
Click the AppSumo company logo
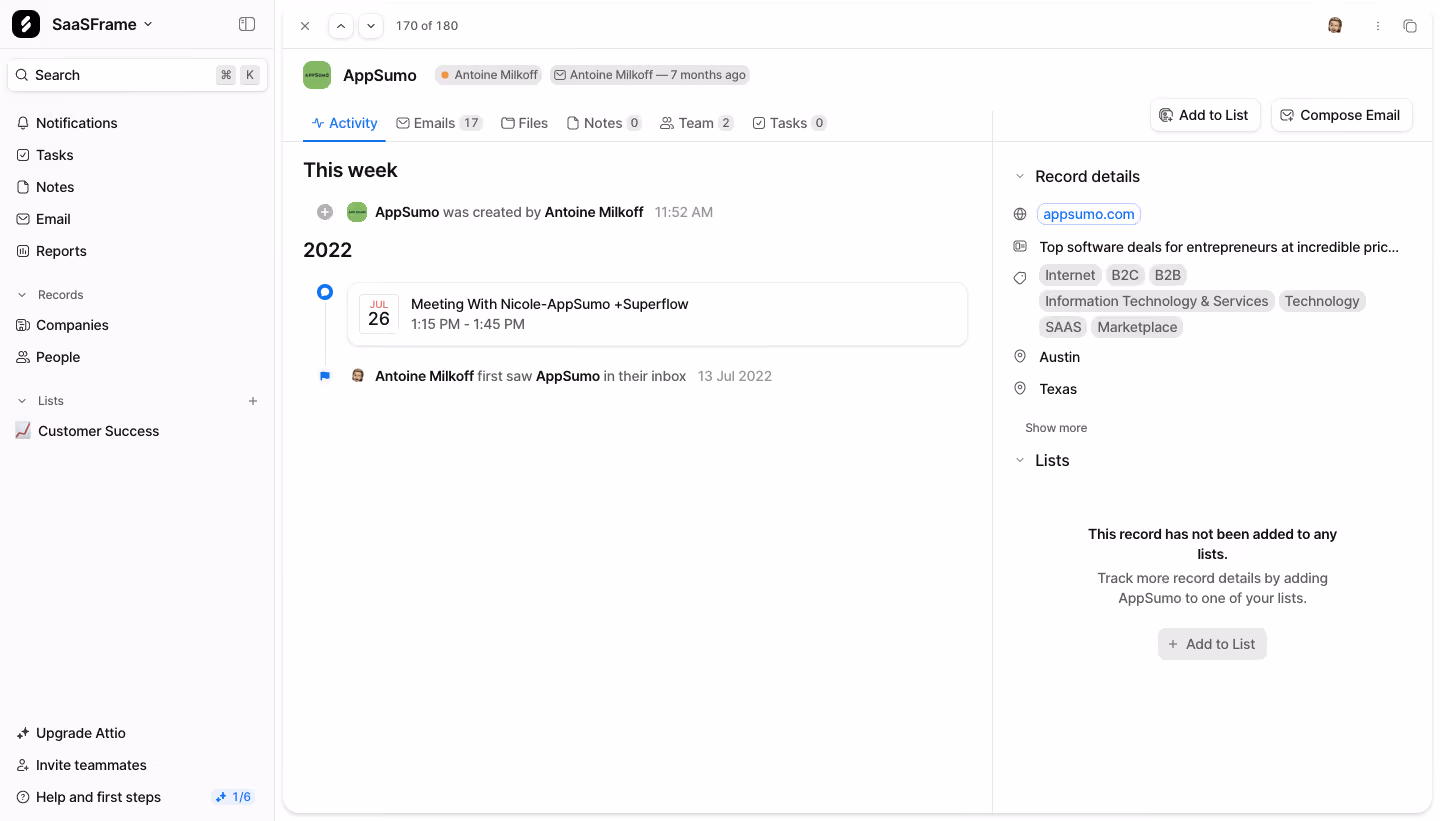317,75
